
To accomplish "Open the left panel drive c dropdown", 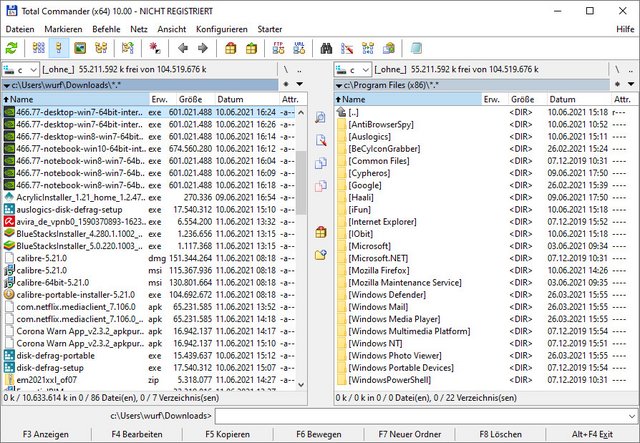I will pyautogui.click(x=21, y=70).
